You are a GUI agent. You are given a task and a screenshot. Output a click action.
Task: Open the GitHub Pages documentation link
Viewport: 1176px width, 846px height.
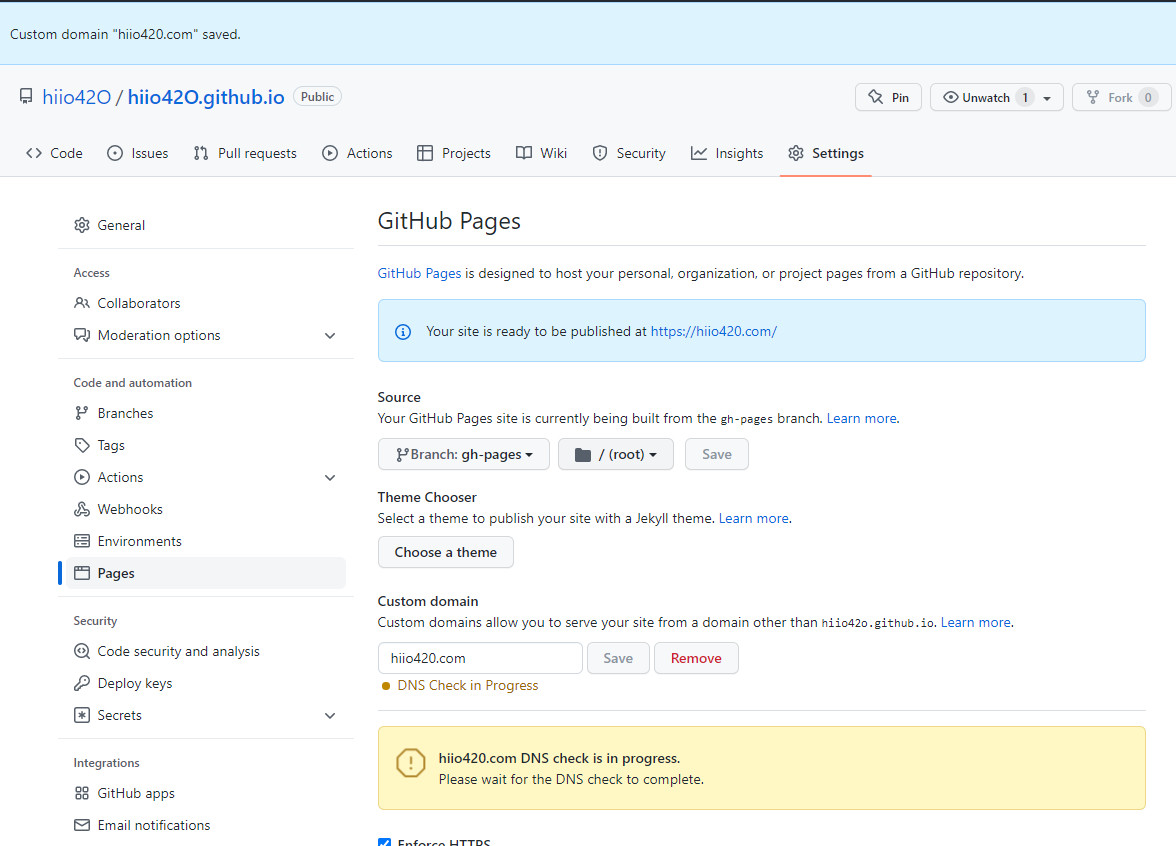coord(419,273)
